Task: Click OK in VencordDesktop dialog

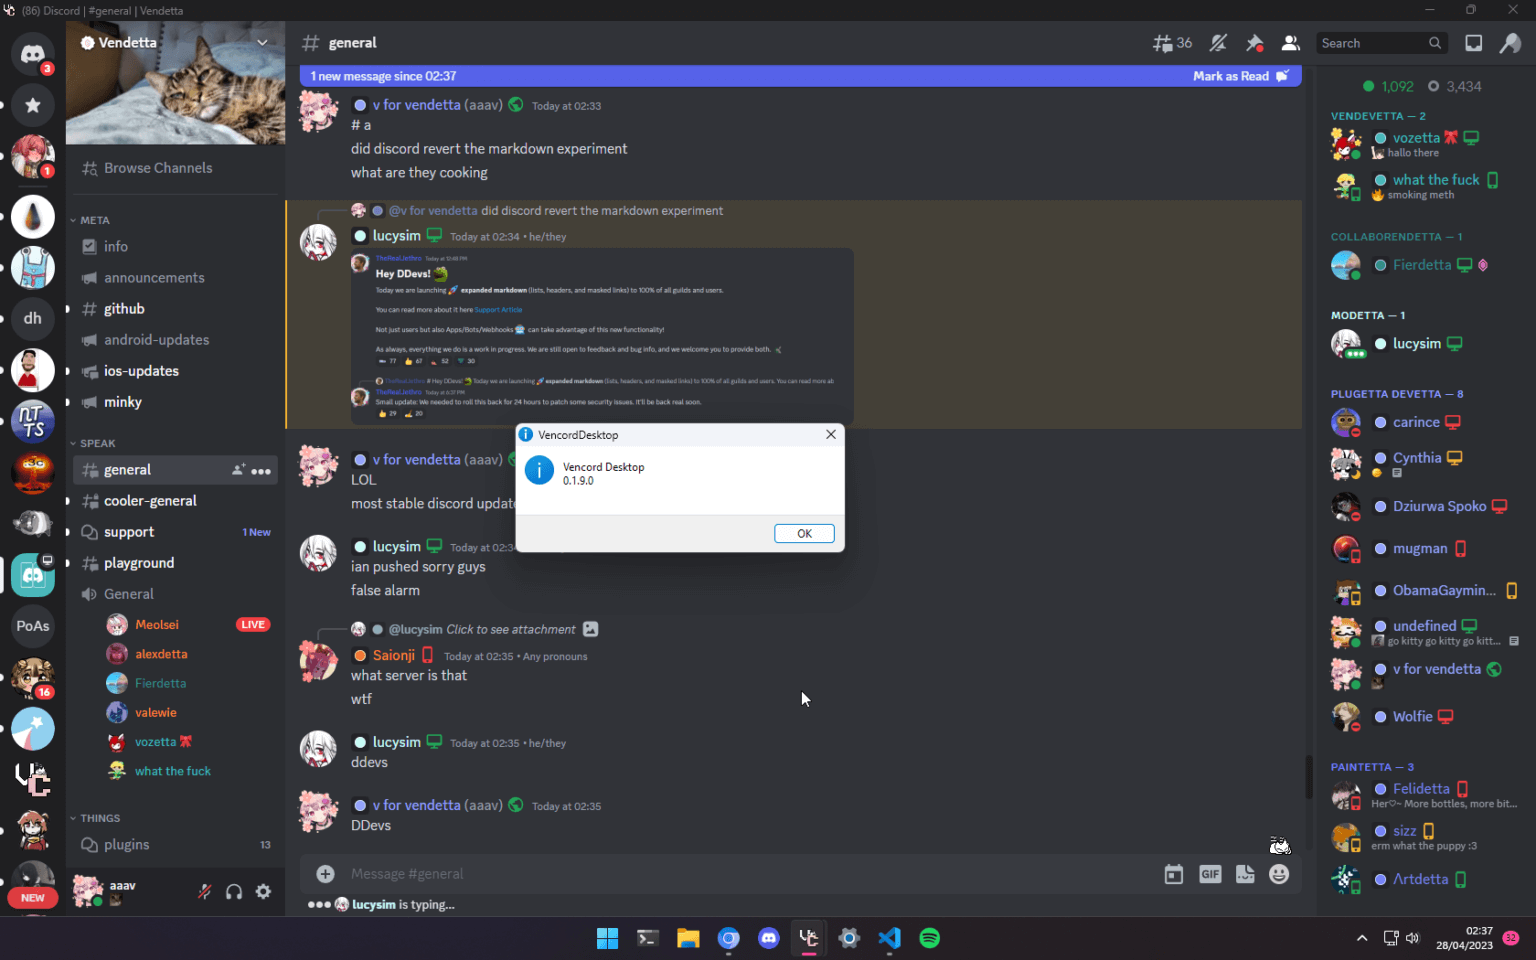Action: pos(803,534)
